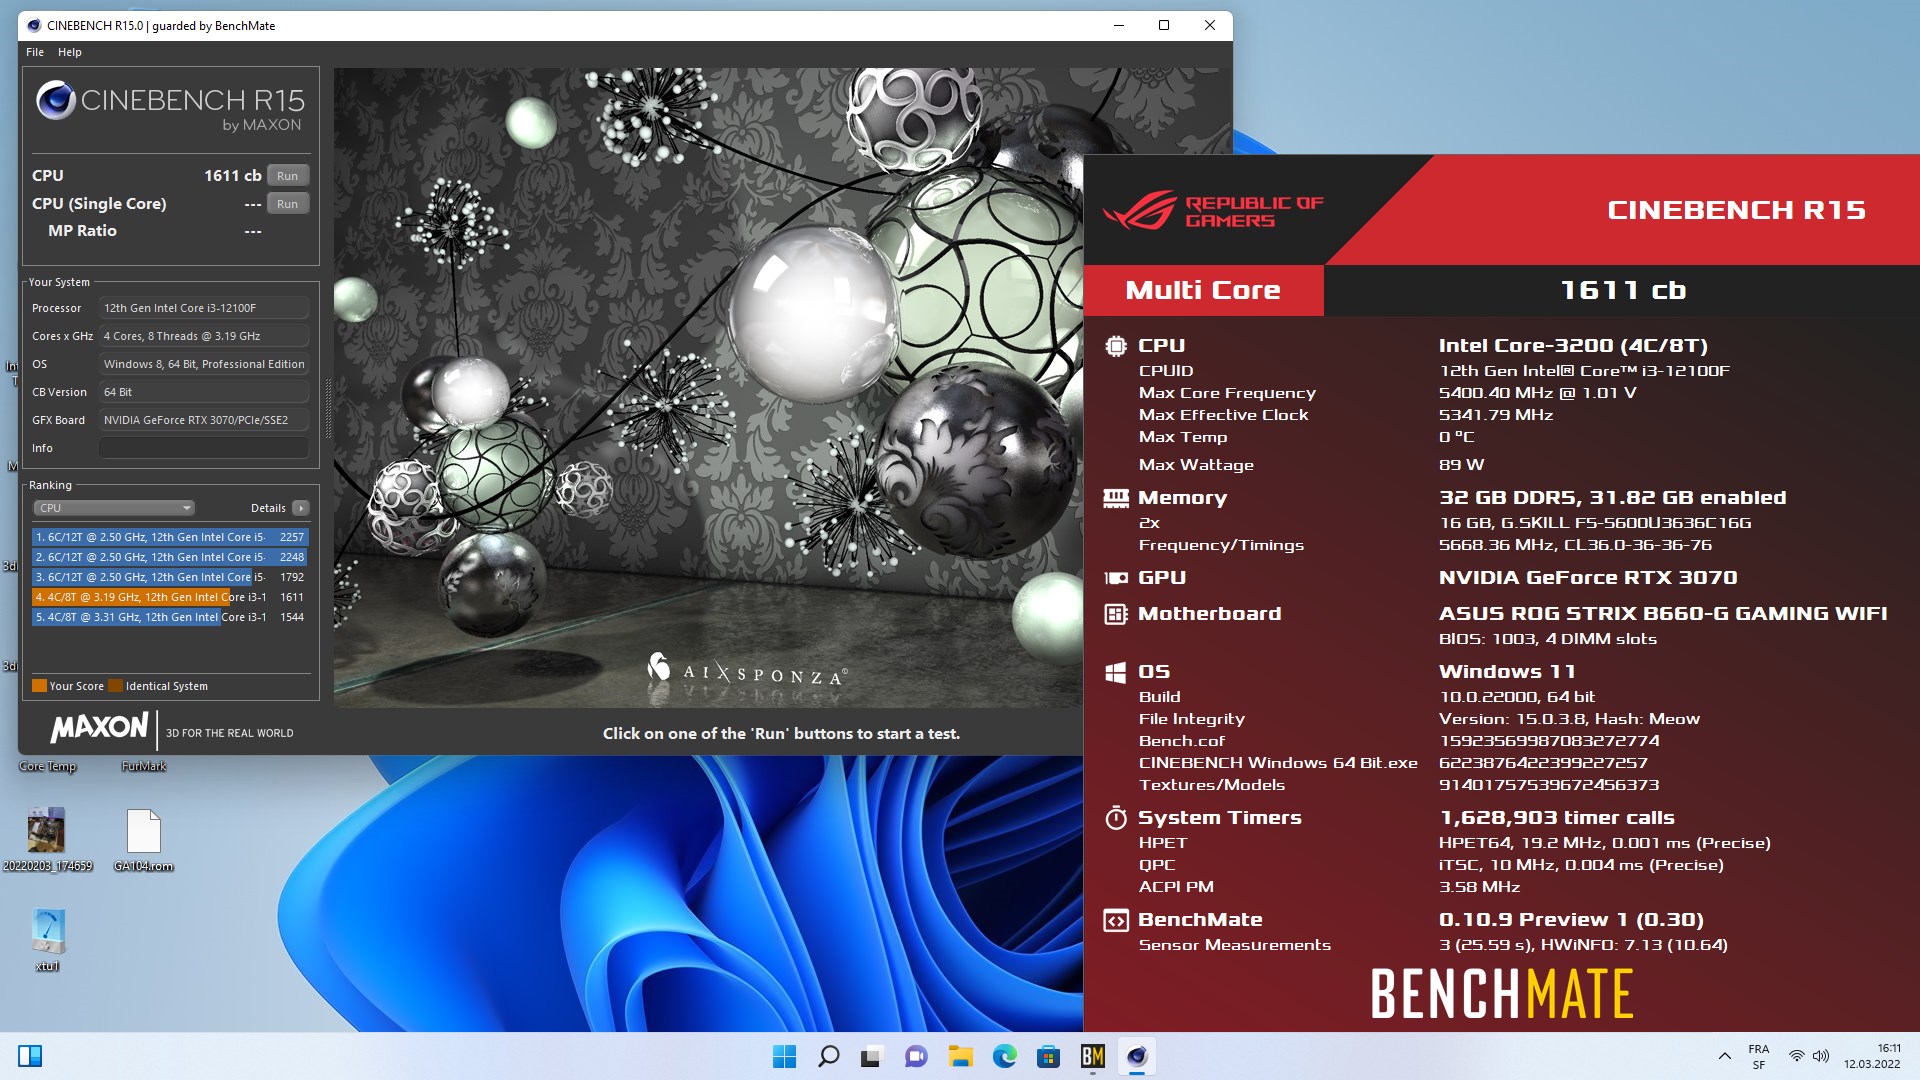
Task: Click the Cinebench R15 logo sphere icon
Action: point(56,100)
